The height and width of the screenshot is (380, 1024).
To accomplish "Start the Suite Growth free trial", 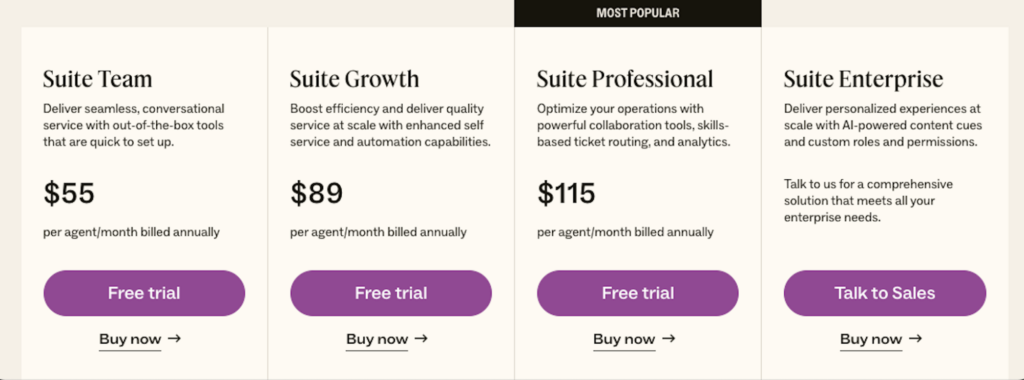I will click(391, 293).
